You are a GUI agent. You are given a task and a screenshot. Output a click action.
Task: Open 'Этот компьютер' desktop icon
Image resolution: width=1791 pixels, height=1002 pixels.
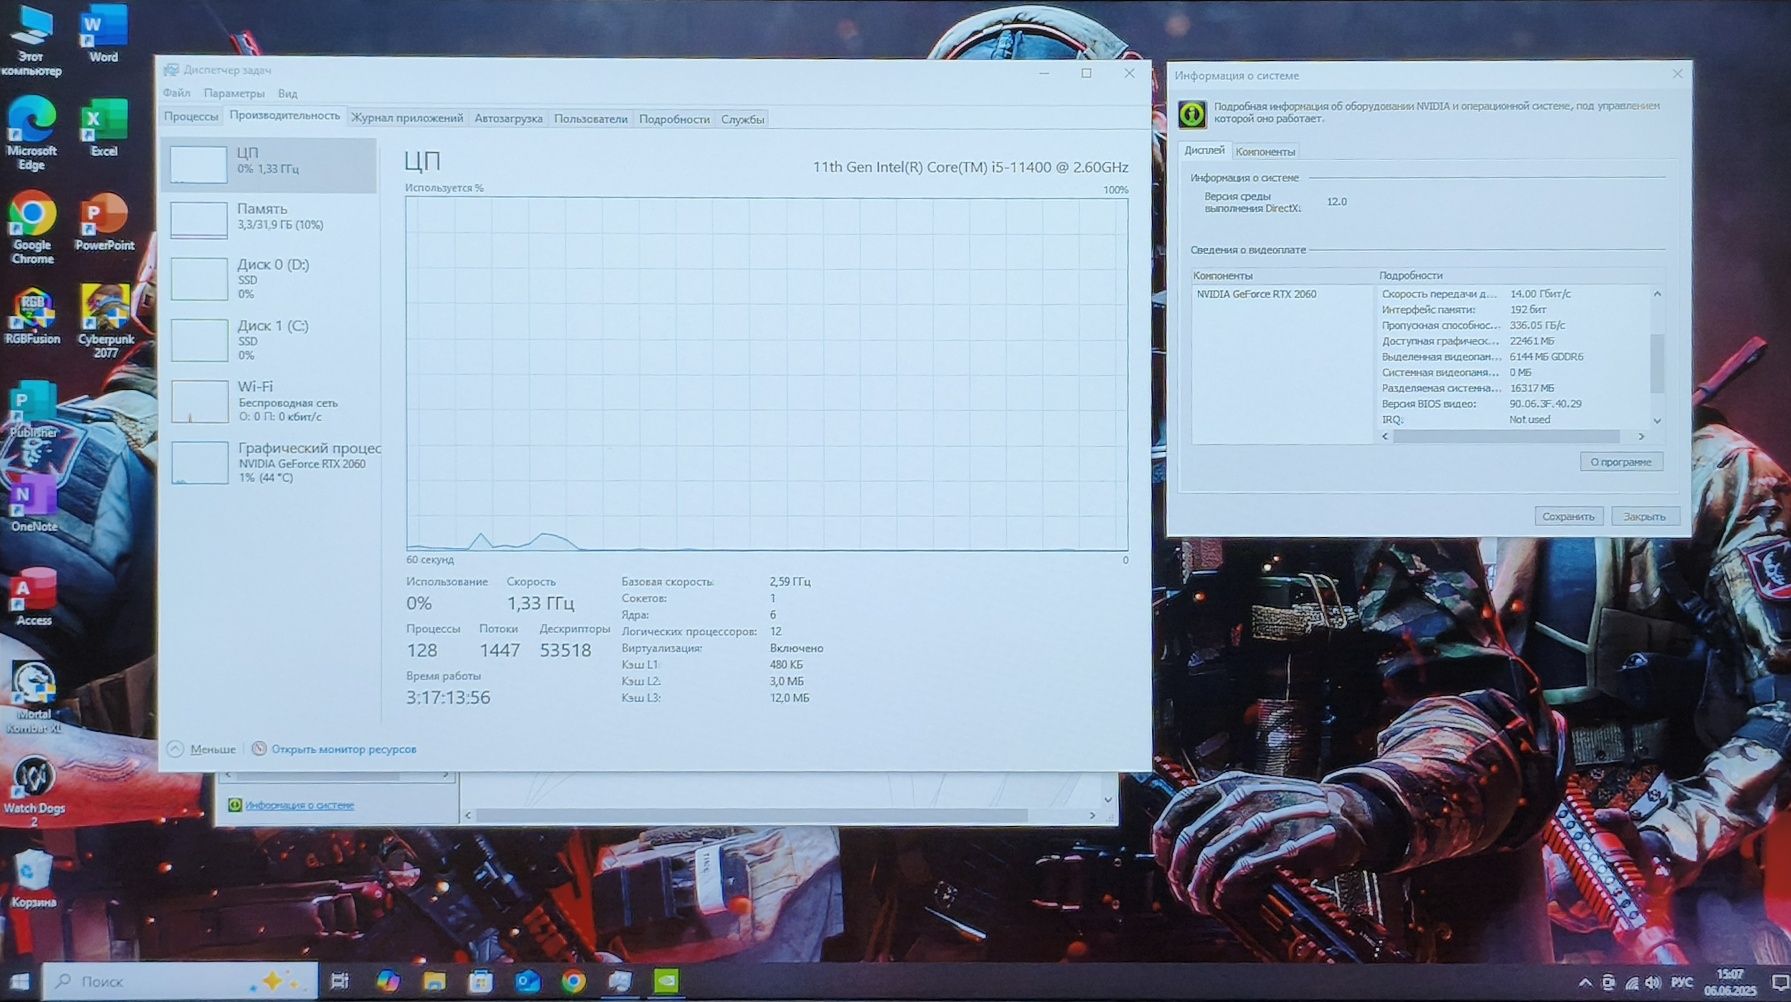(31, 41)
